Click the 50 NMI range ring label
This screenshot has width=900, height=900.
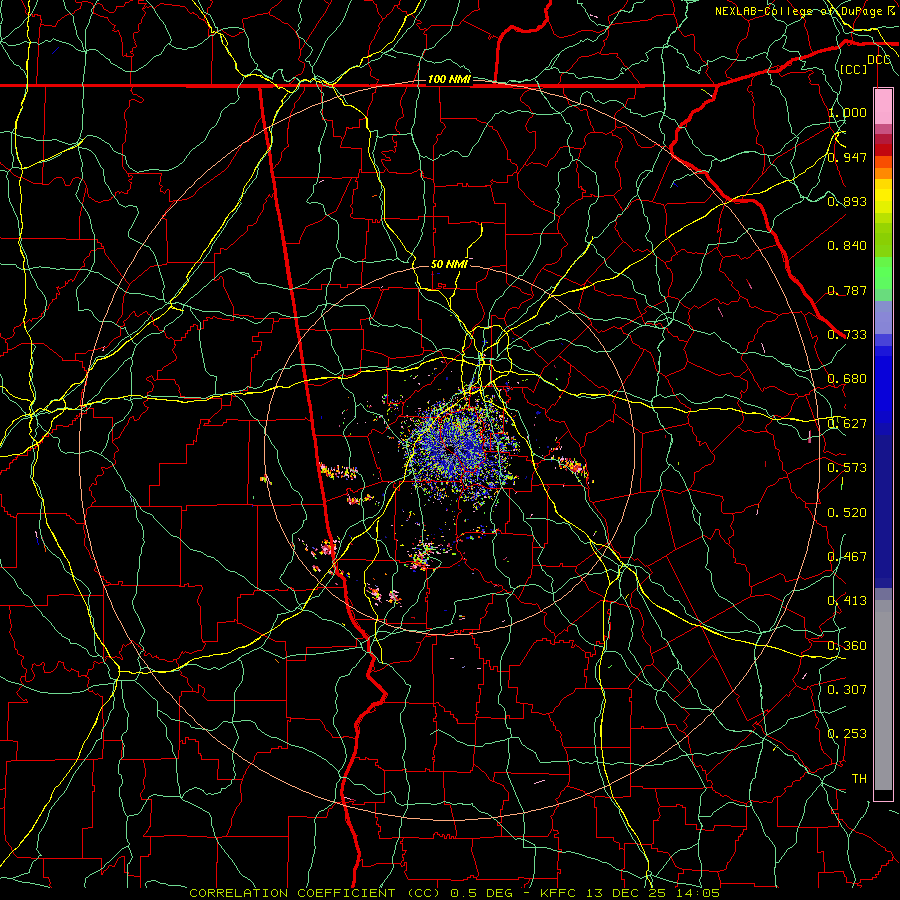pos(449,264)
